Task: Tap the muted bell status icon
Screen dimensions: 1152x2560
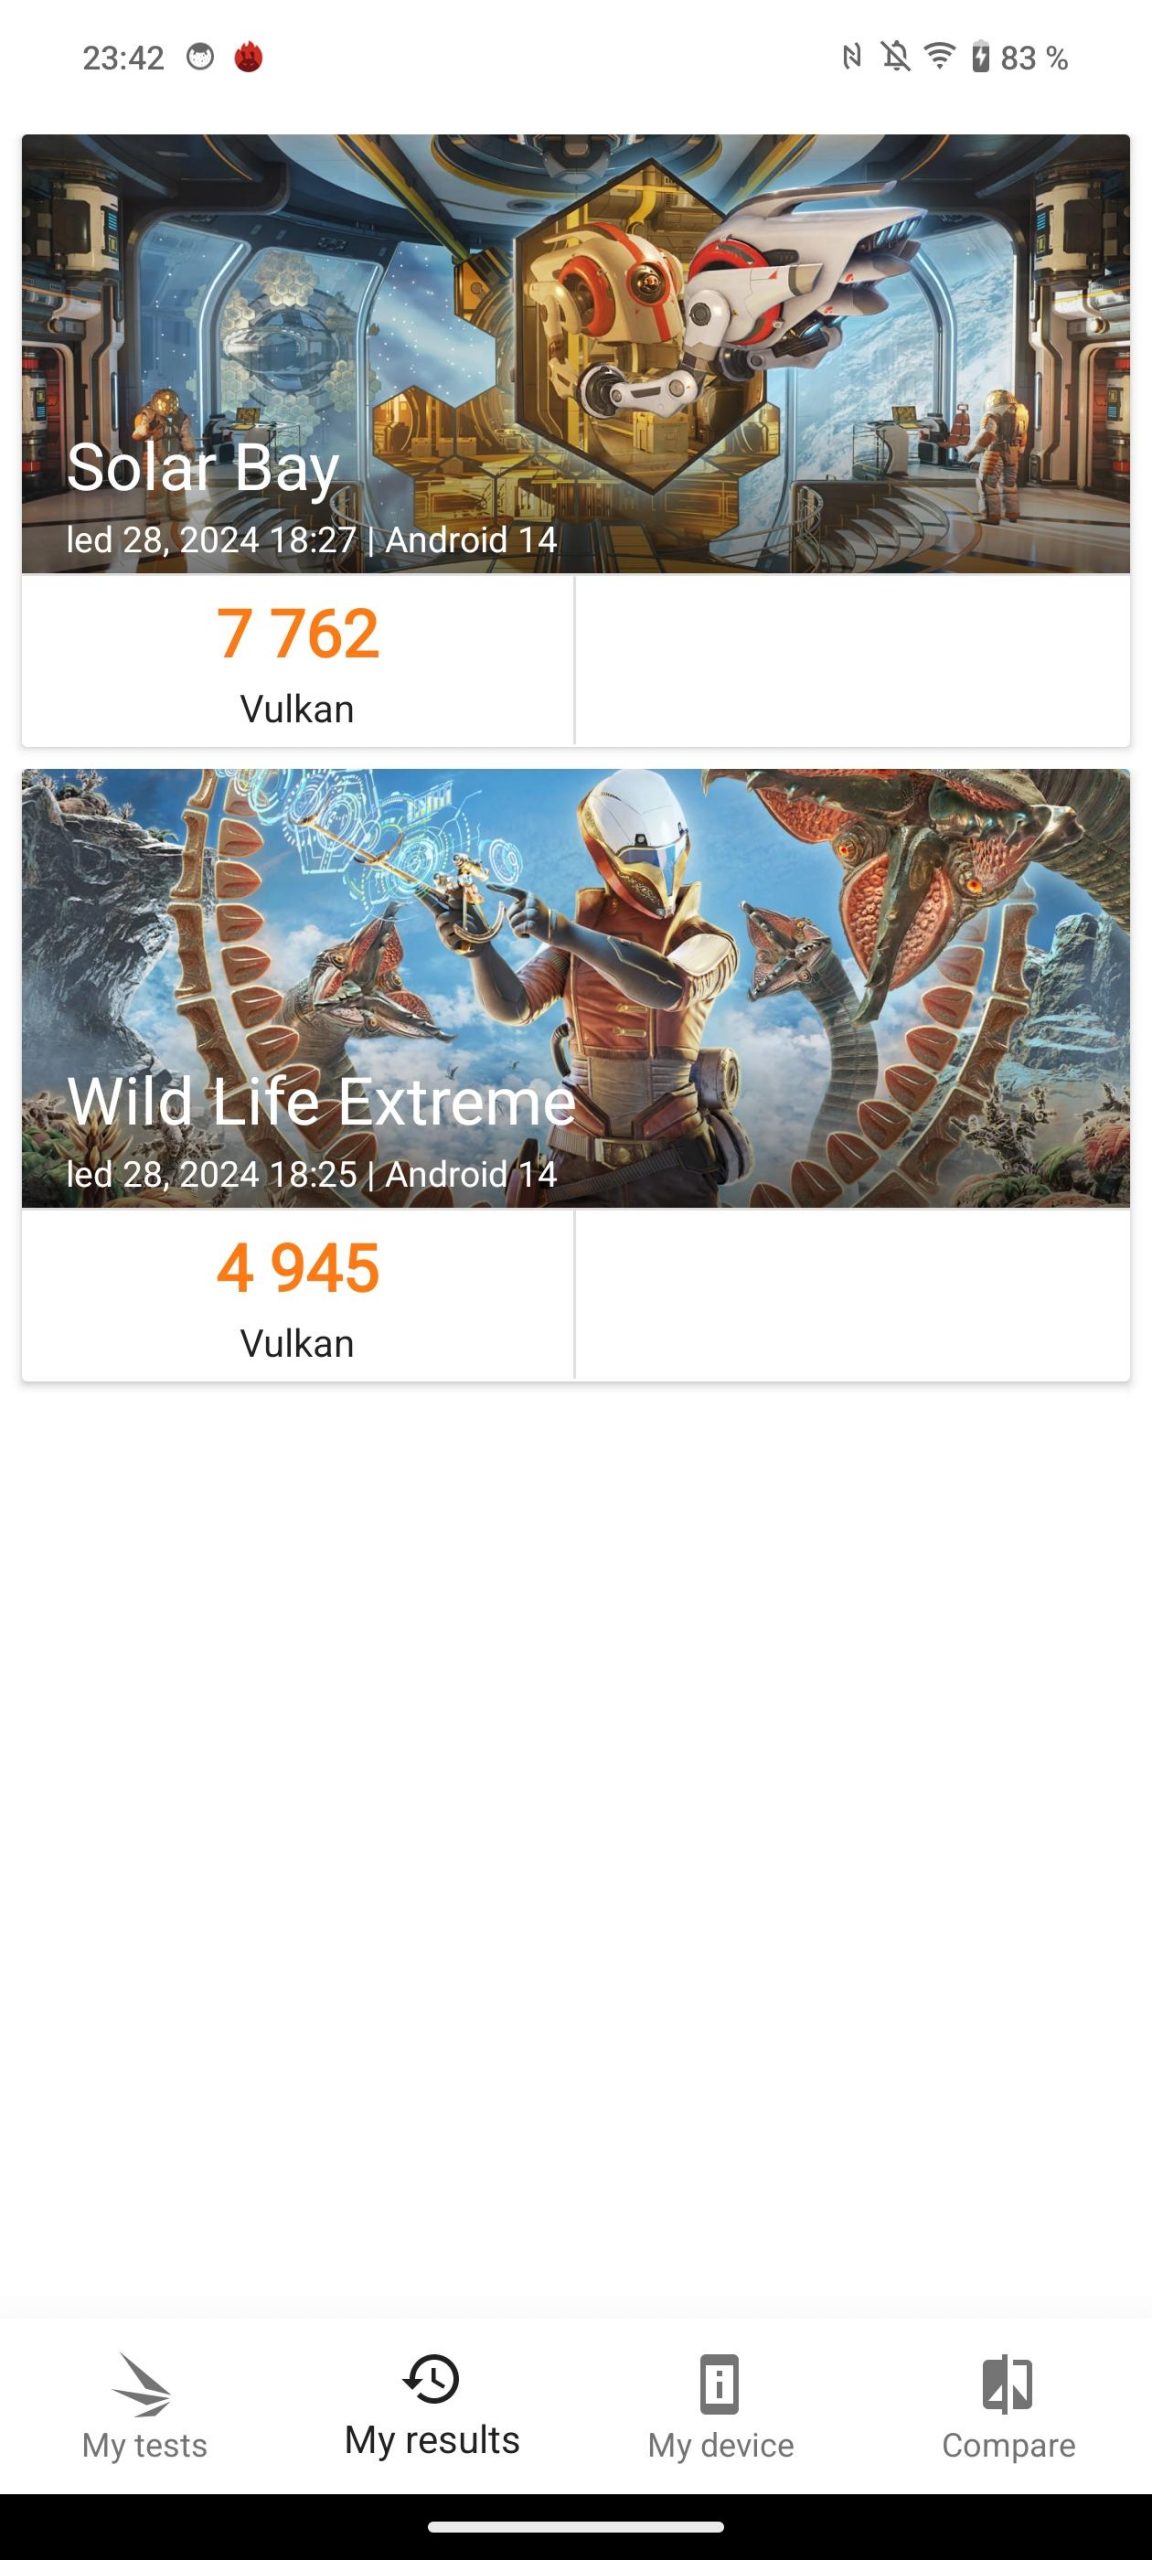Action: tap(895, 57)
